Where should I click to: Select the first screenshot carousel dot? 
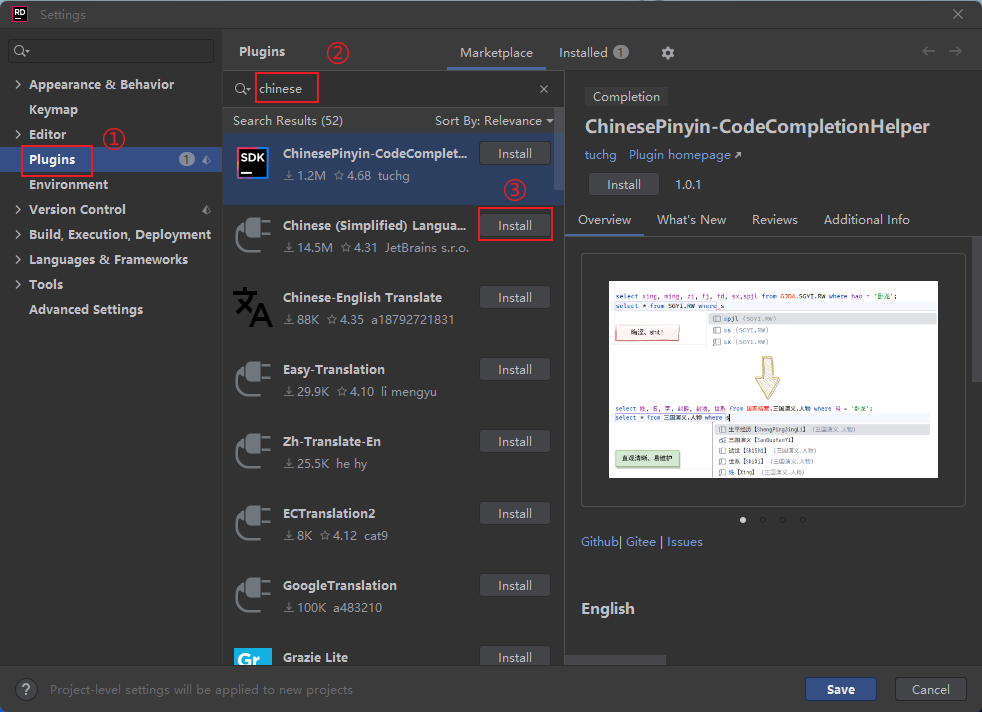click(x=743, y=520)
